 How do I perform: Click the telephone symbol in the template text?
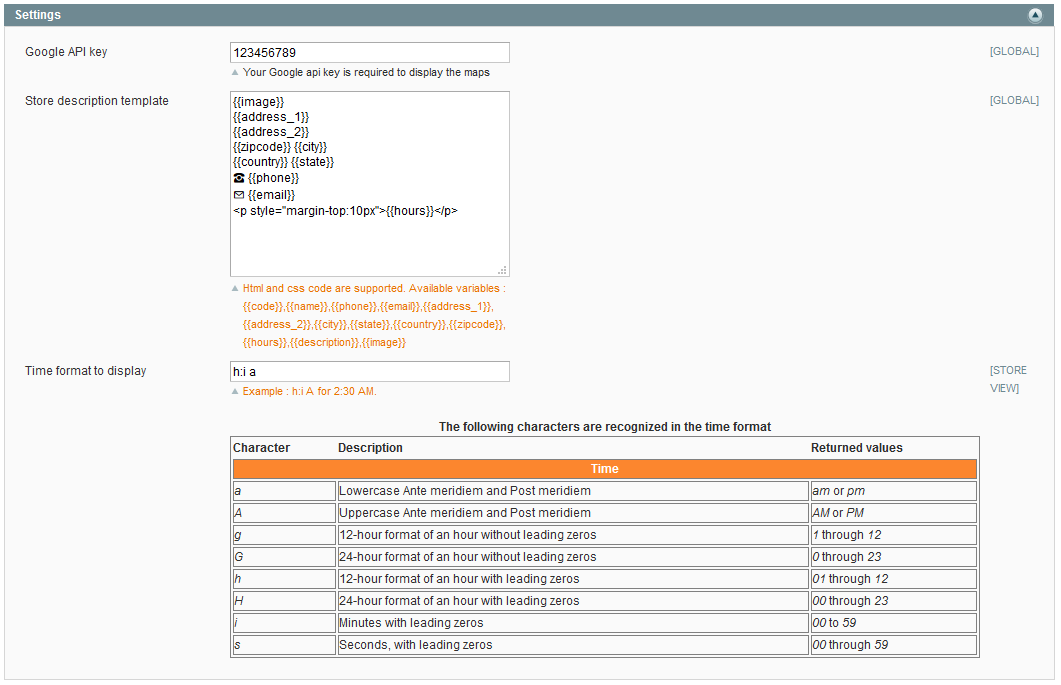239,178
